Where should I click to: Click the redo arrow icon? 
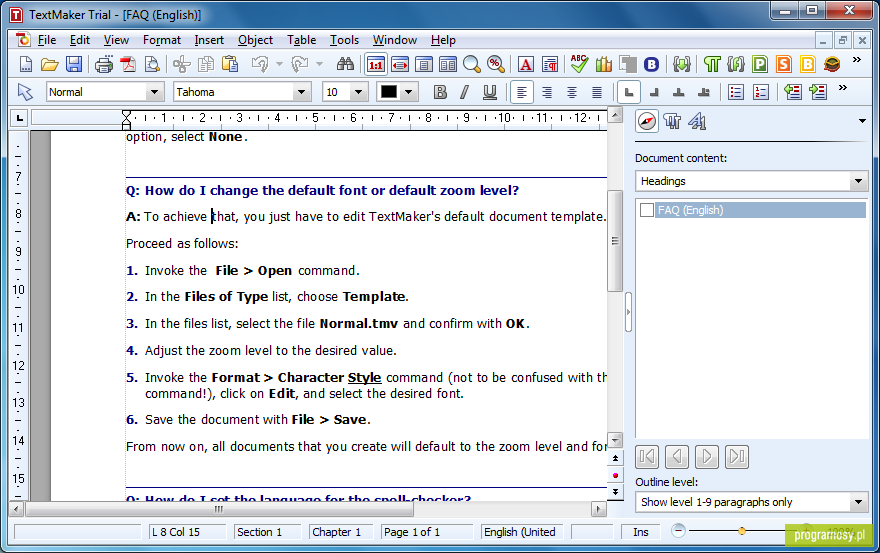click(300, 64)
